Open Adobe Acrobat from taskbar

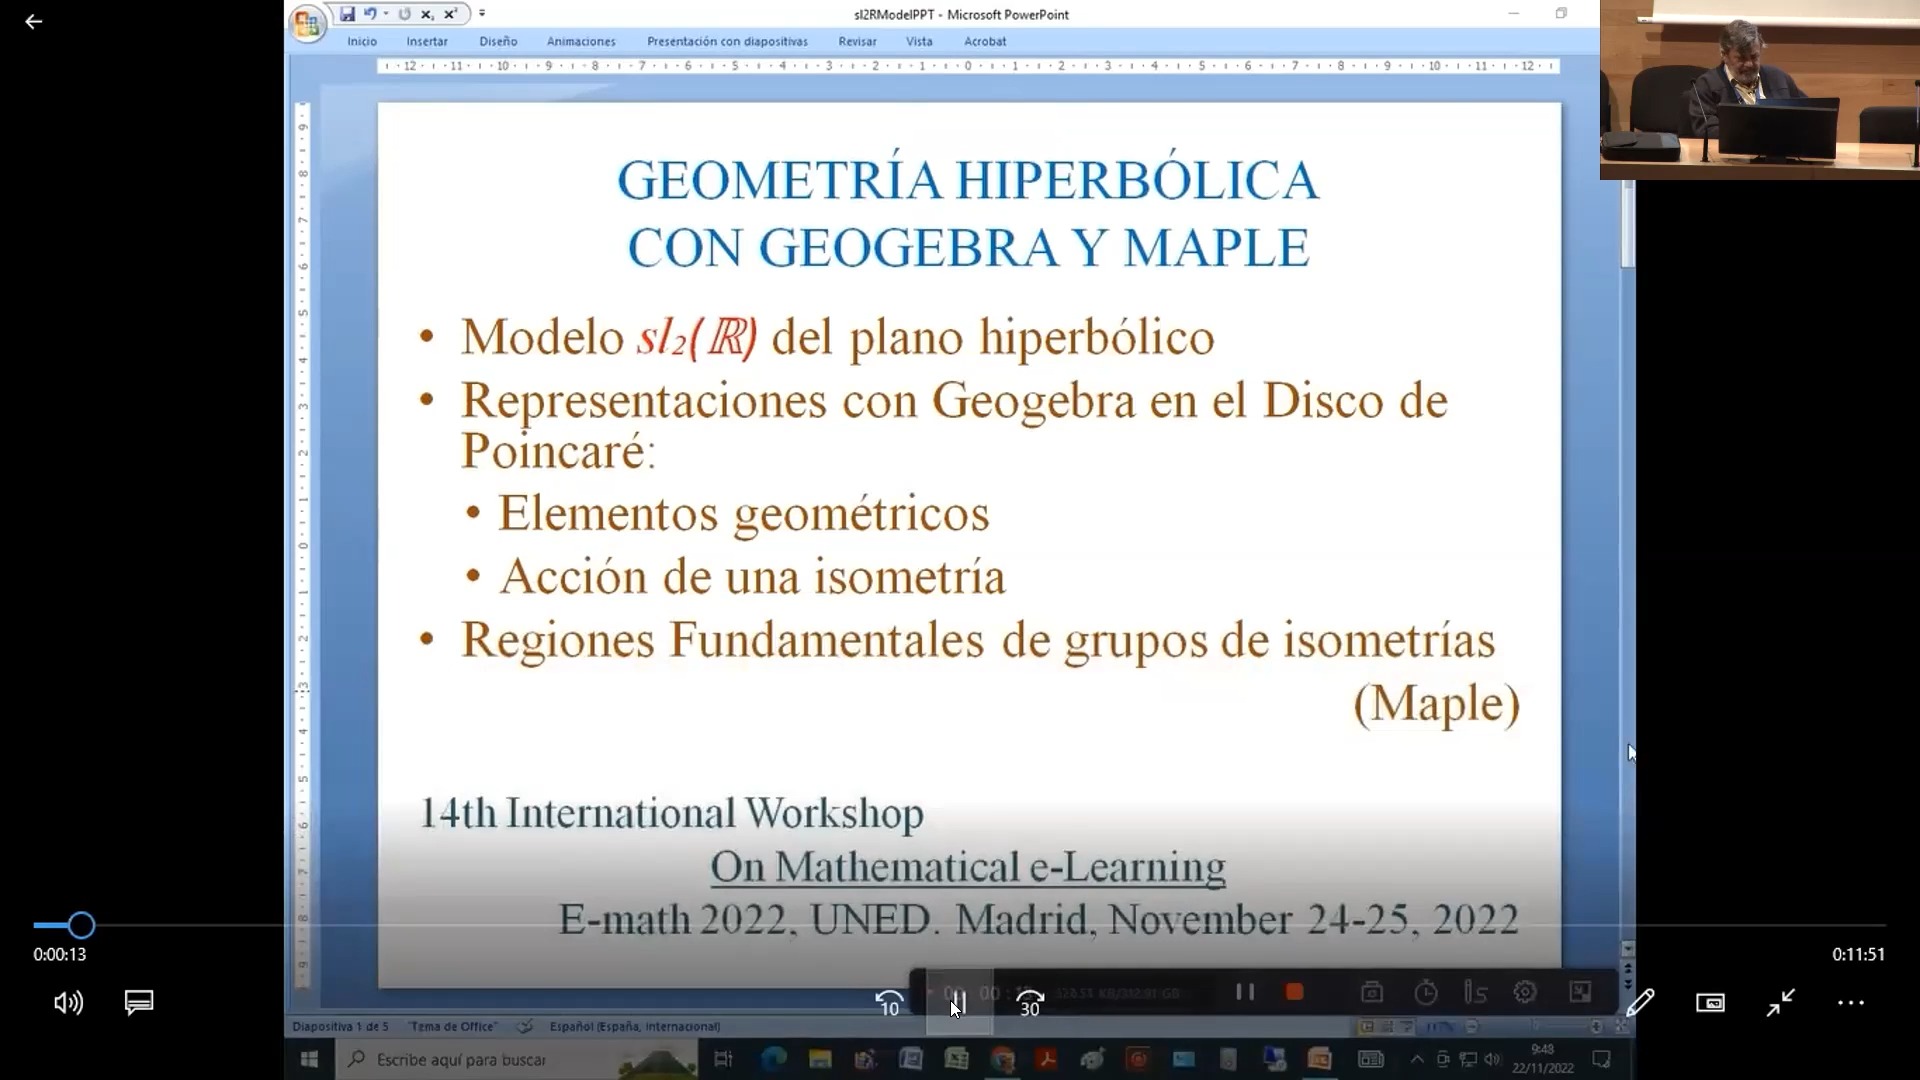(x=1048, y=1059)
